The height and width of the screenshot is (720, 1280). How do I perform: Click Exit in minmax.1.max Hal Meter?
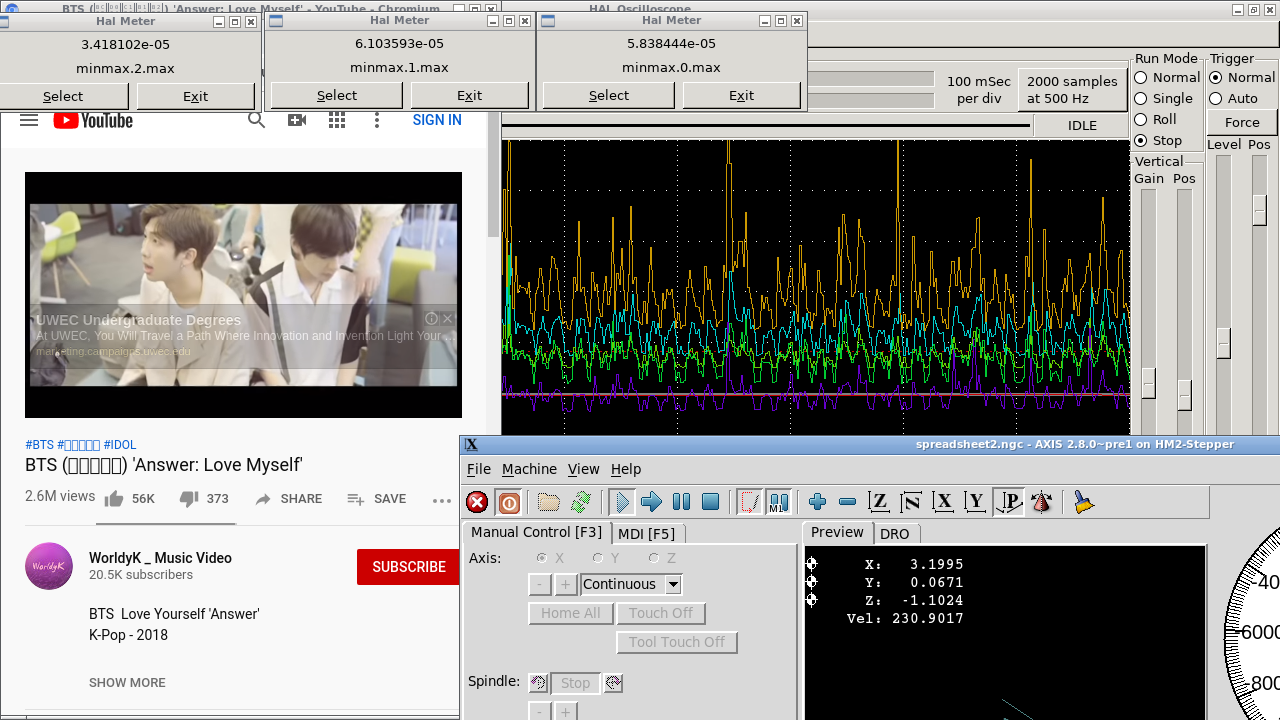(469, 96)
